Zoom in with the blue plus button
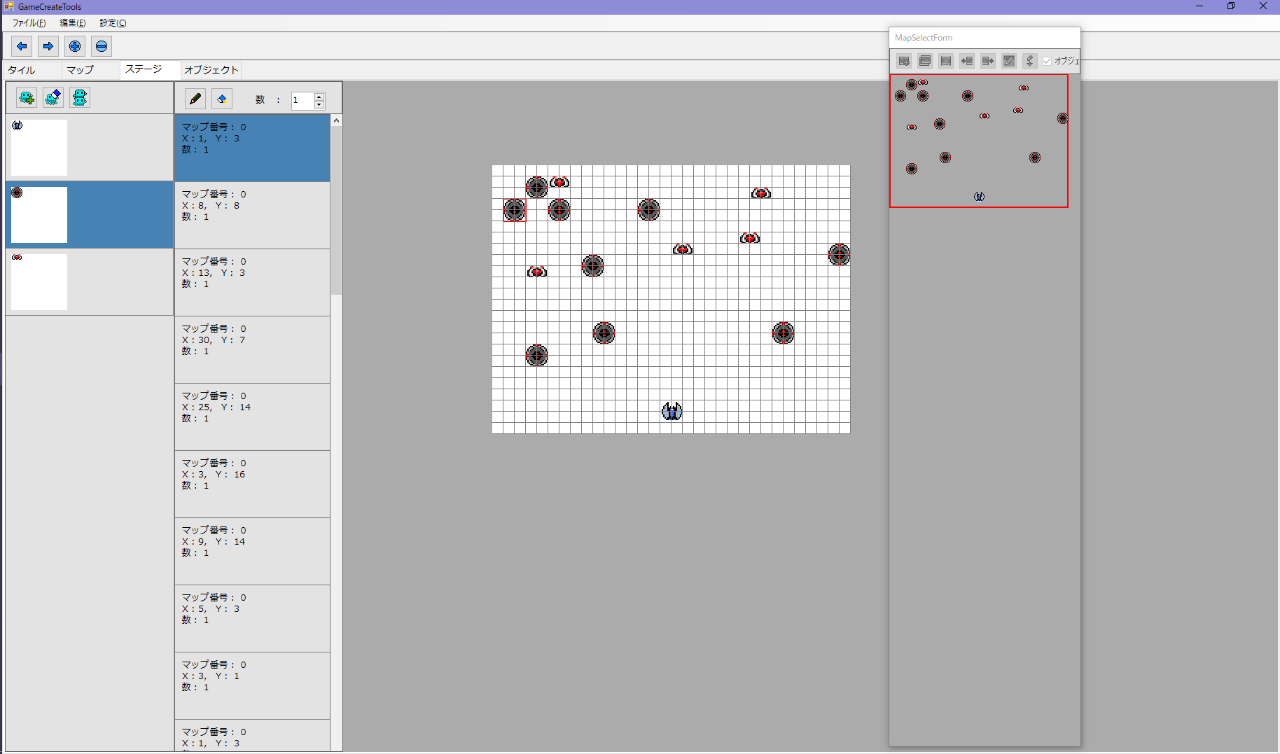This screenshot has height=754, width=1280. tap(75, 46)
